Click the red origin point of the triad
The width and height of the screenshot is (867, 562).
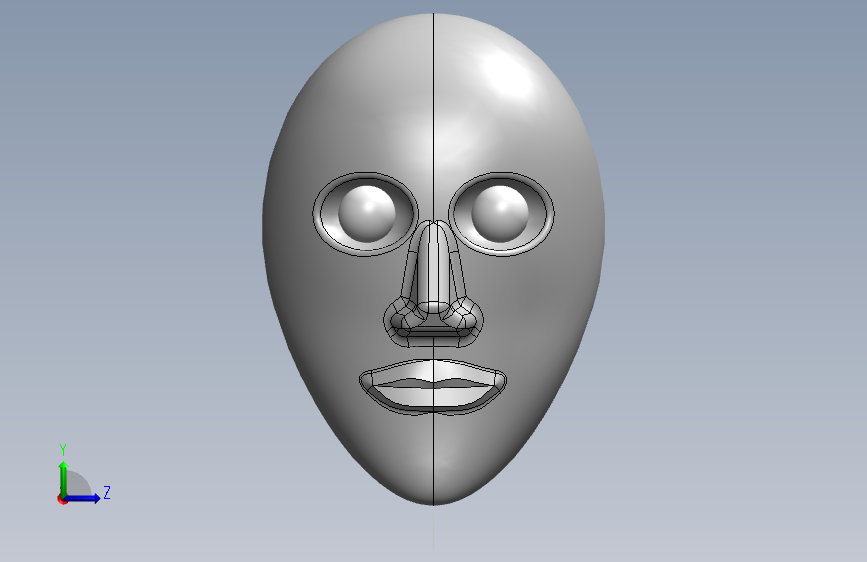click(61, 499)
